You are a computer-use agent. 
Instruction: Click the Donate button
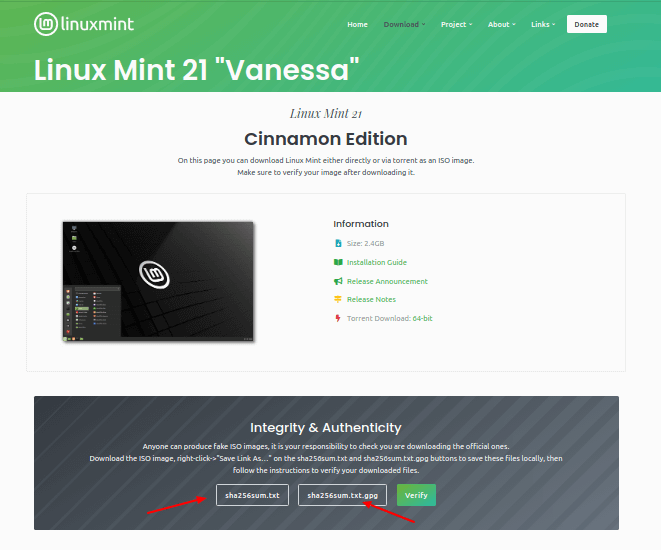click(586, 24)
